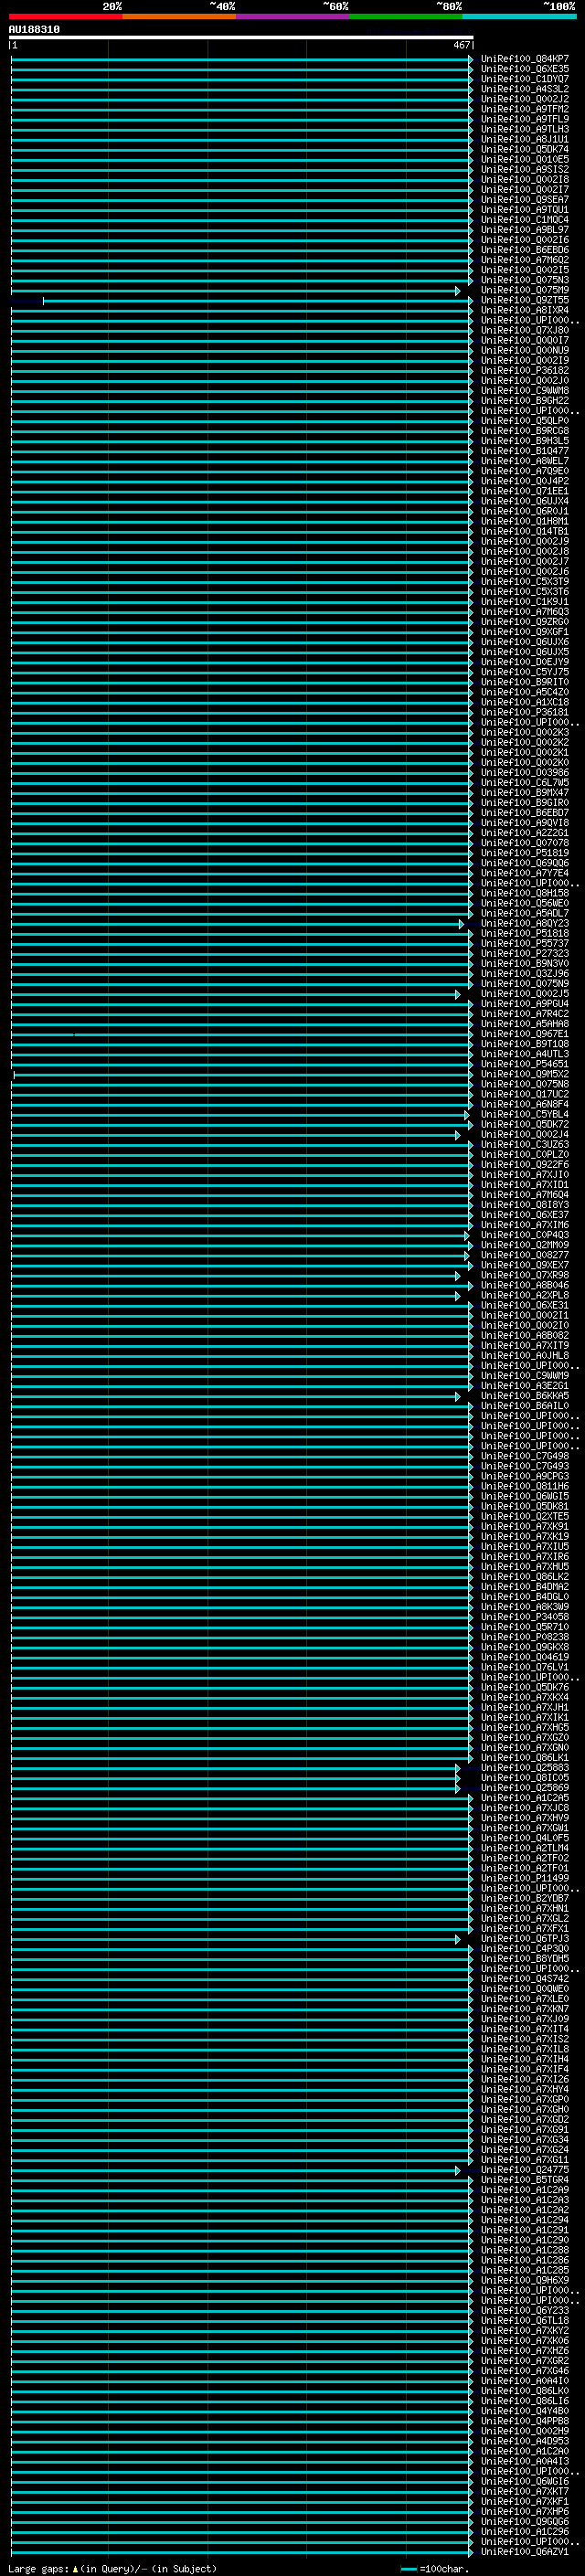Open hit UniRef100_A9TLH3
This screenshot has width=585, height=2576.
click(x=524, y=129)
